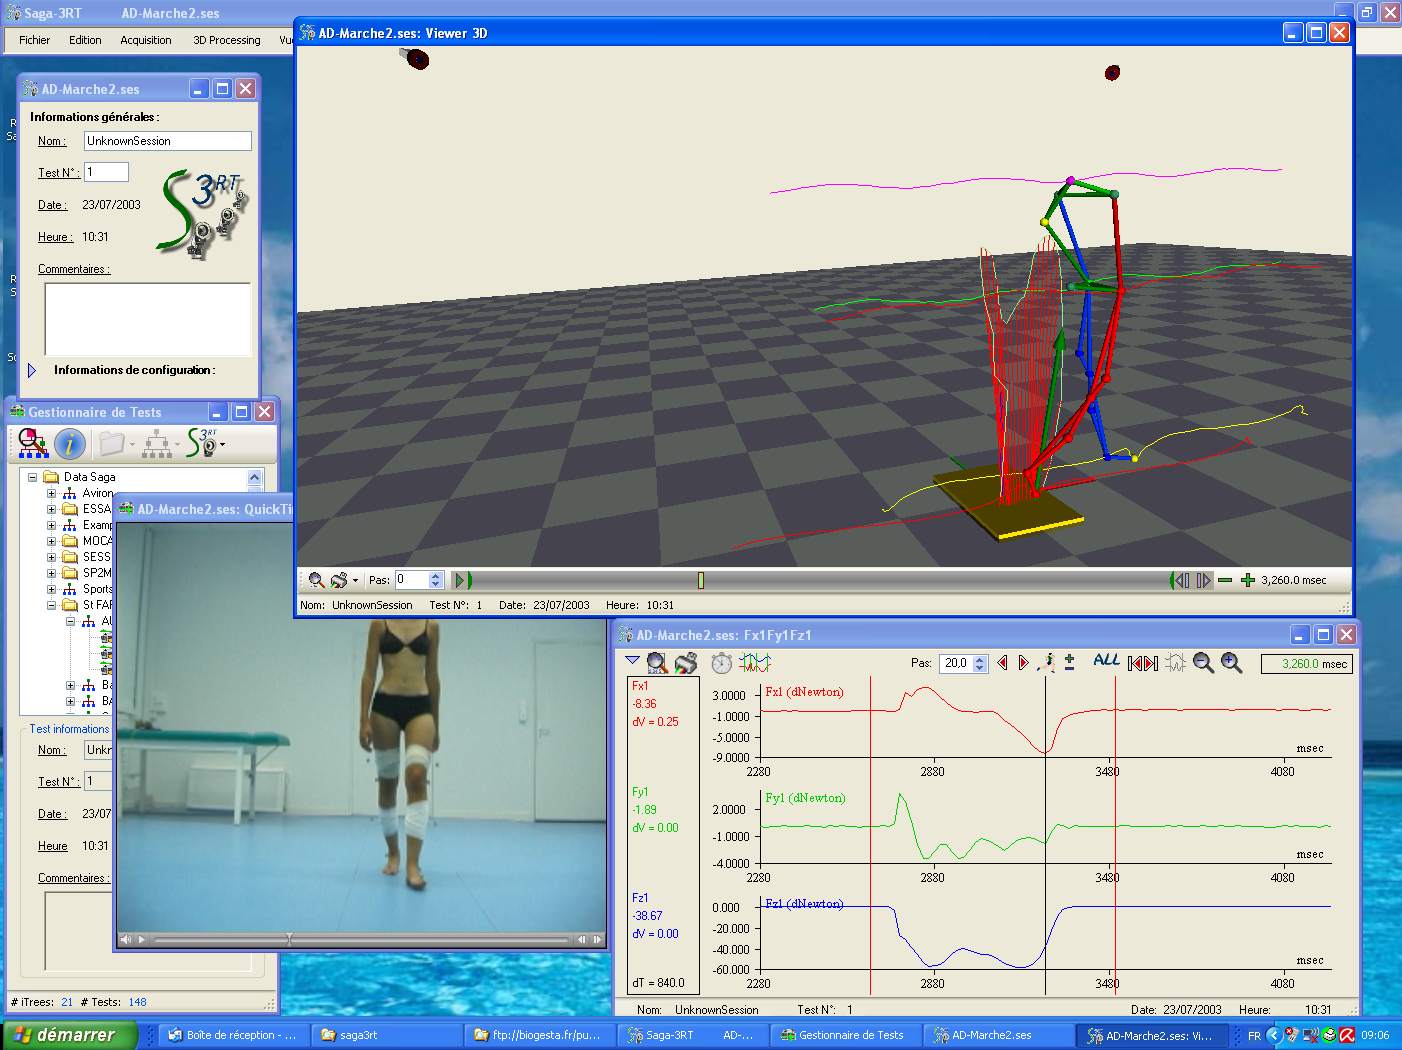Screen dimensions: 1402x1050
Task: Click the search tree icon in Gestionnaire de Tests
Action: point(34,443)
